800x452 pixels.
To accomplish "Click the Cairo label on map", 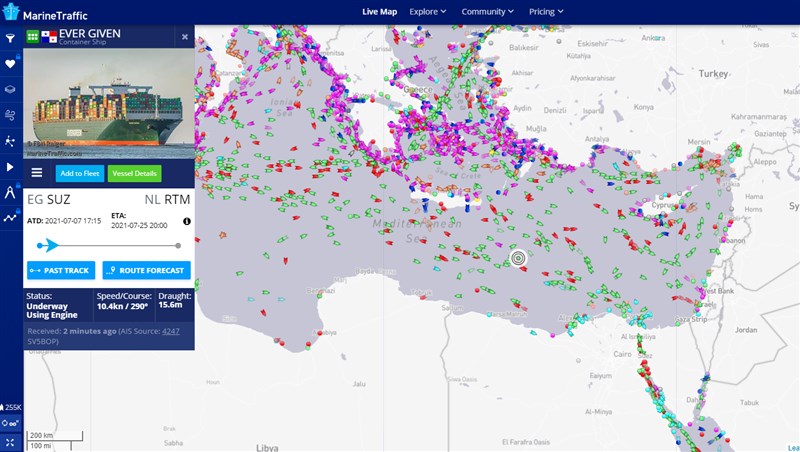I will (x=622, y=354).
